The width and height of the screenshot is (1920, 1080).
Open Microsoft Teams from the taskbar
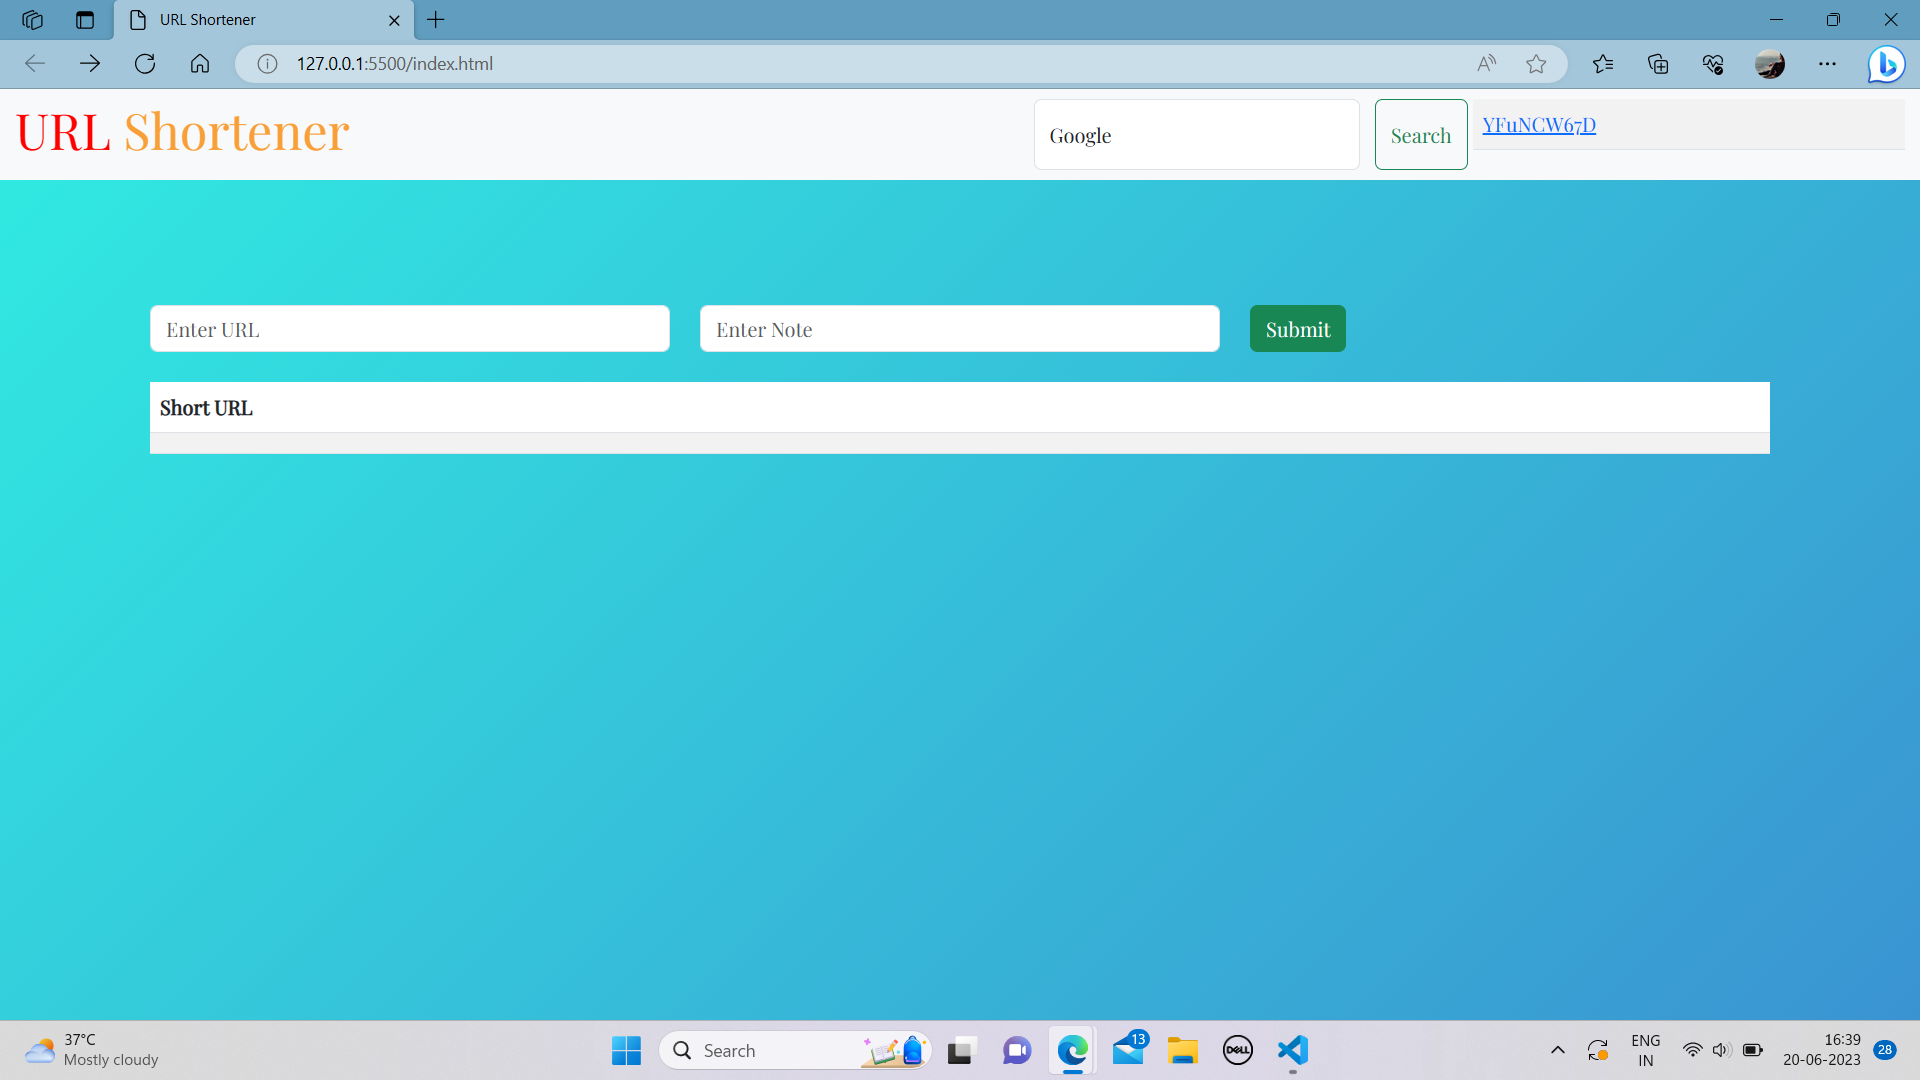click(x=1016, y=1051)
